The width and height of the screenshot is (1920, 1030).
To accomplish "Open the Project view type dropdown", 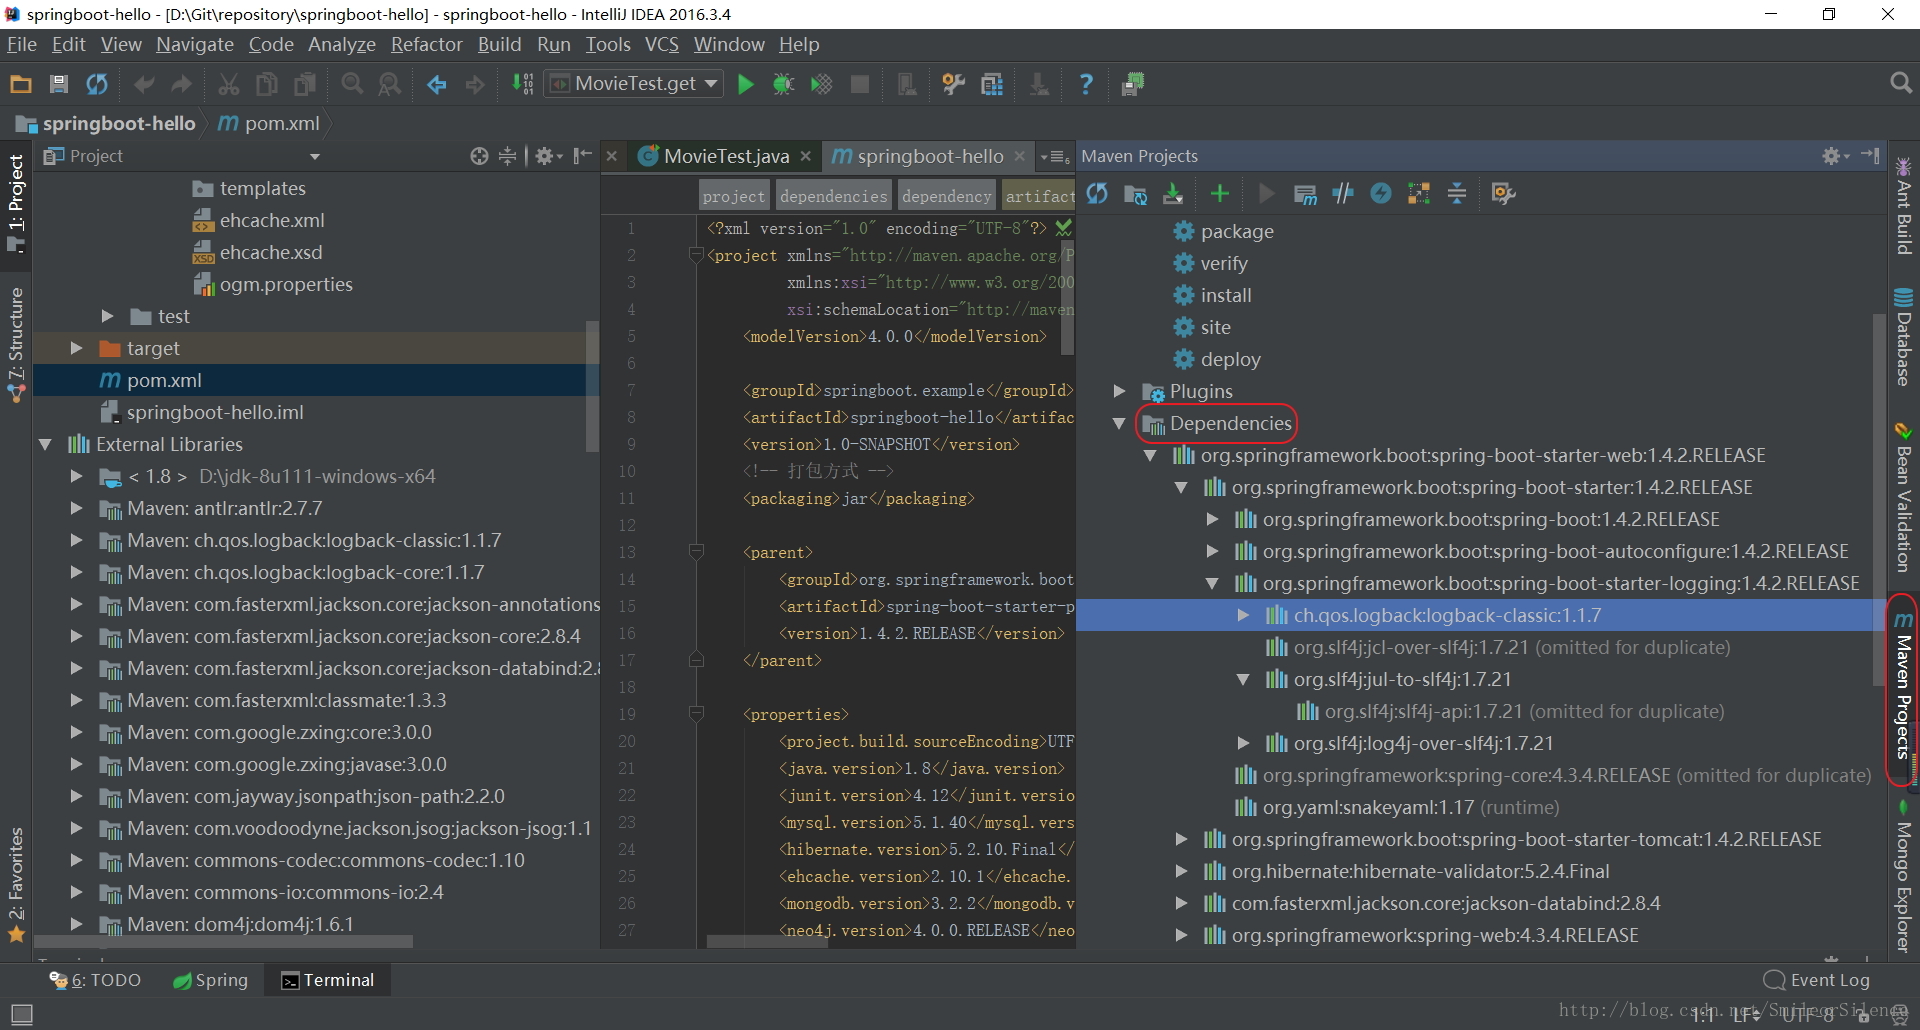I will point(315,156).
